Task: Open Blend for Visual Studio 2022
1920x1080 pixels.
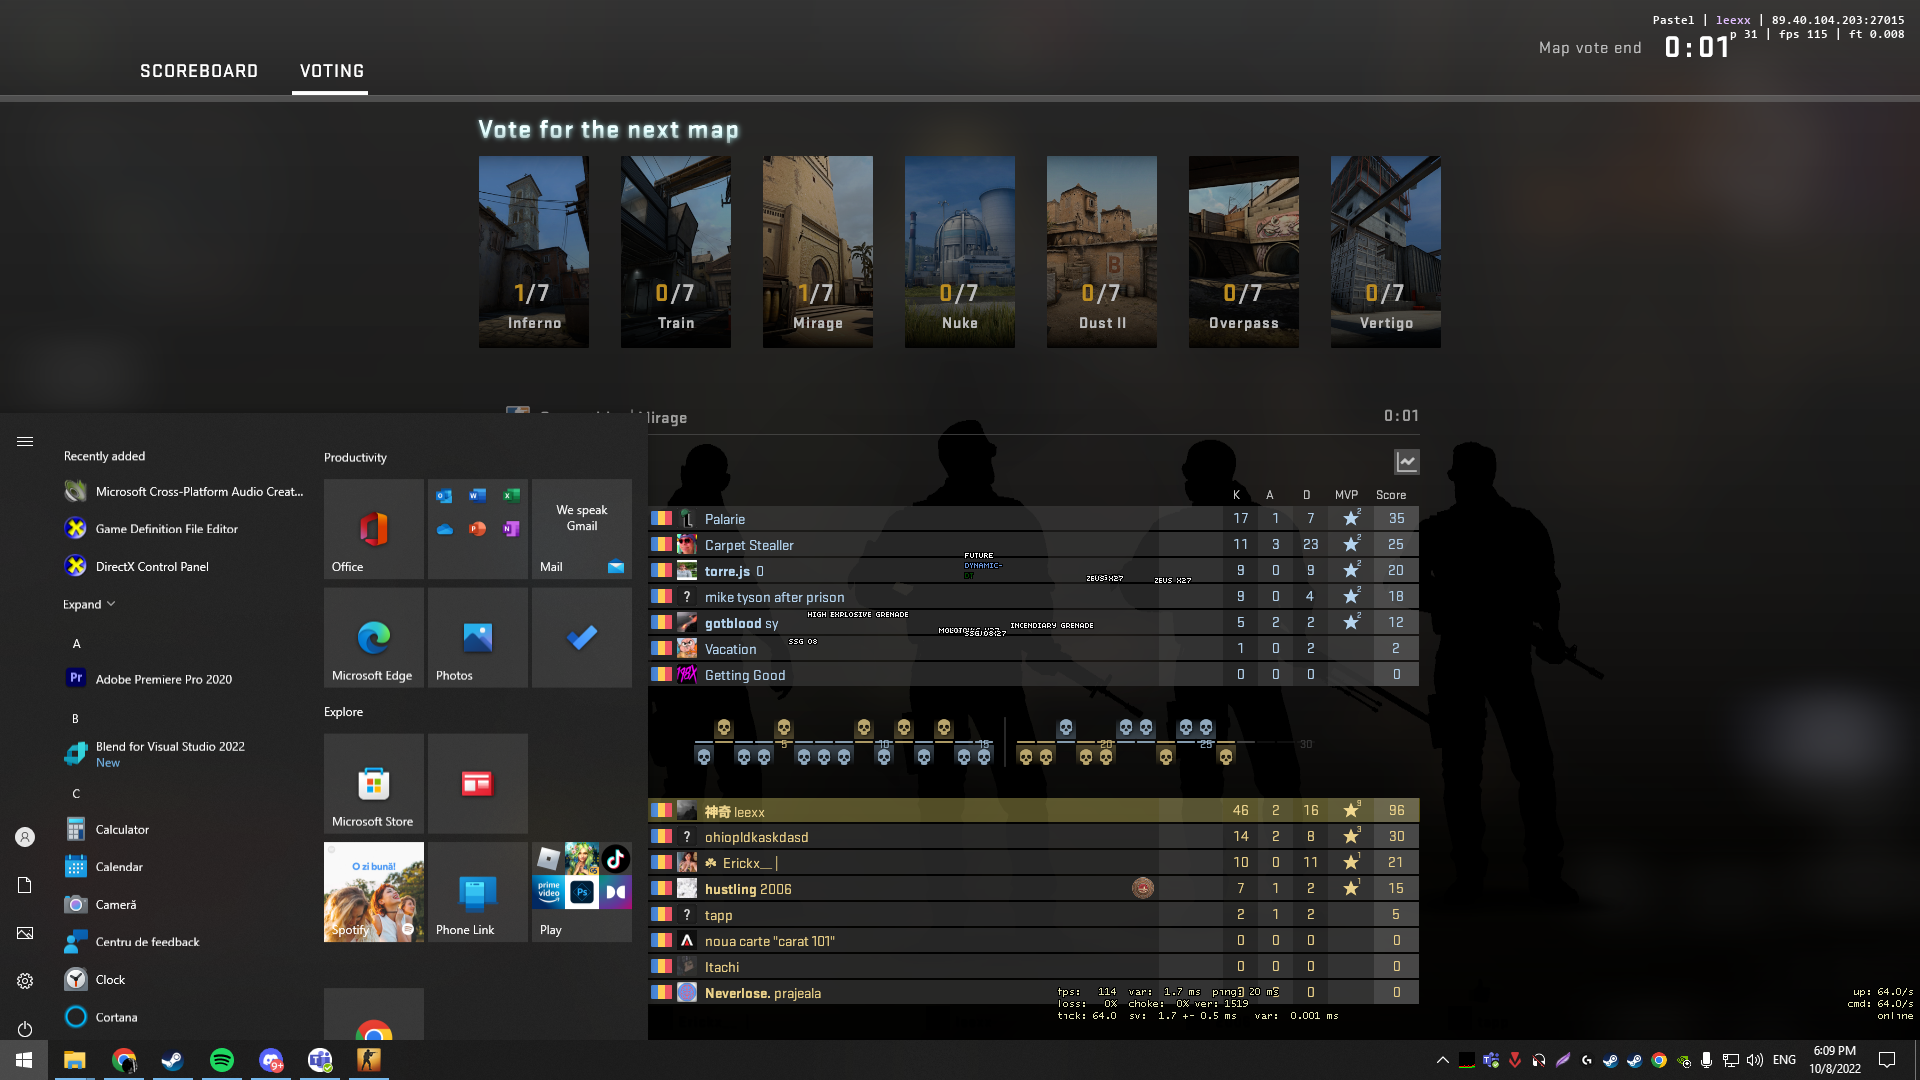Action: tap(184, 754)
